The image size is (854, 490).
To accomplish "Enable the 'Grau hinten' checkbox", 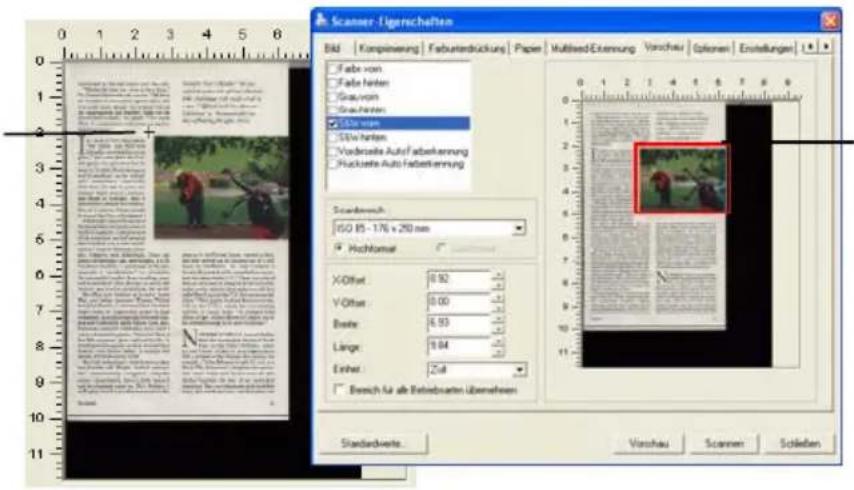I will [x=332, y=110].
